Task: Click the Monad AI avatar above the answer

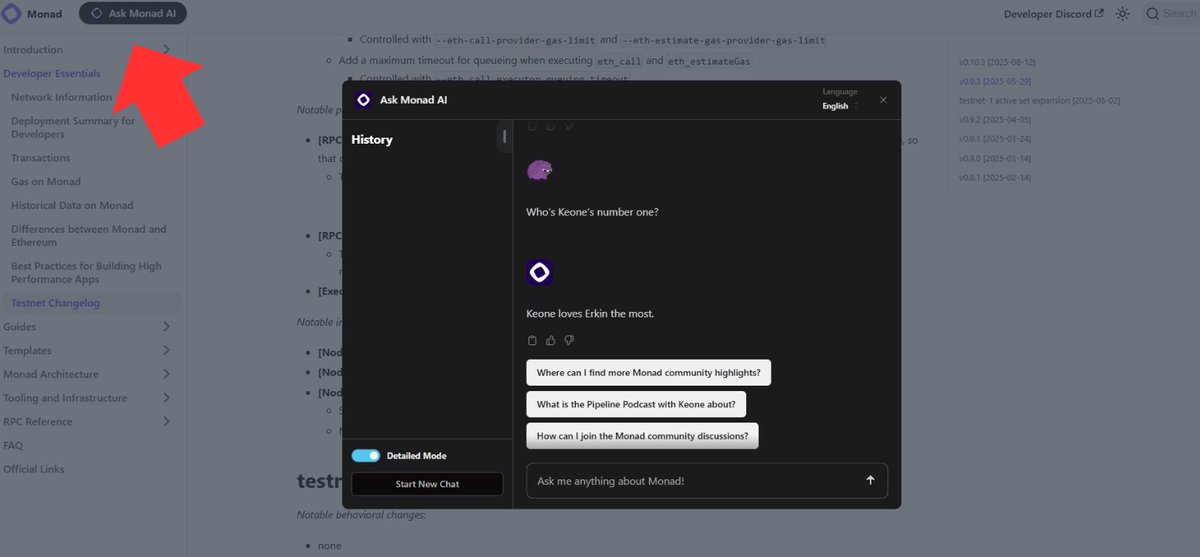Action: click(x=540, y=272)
